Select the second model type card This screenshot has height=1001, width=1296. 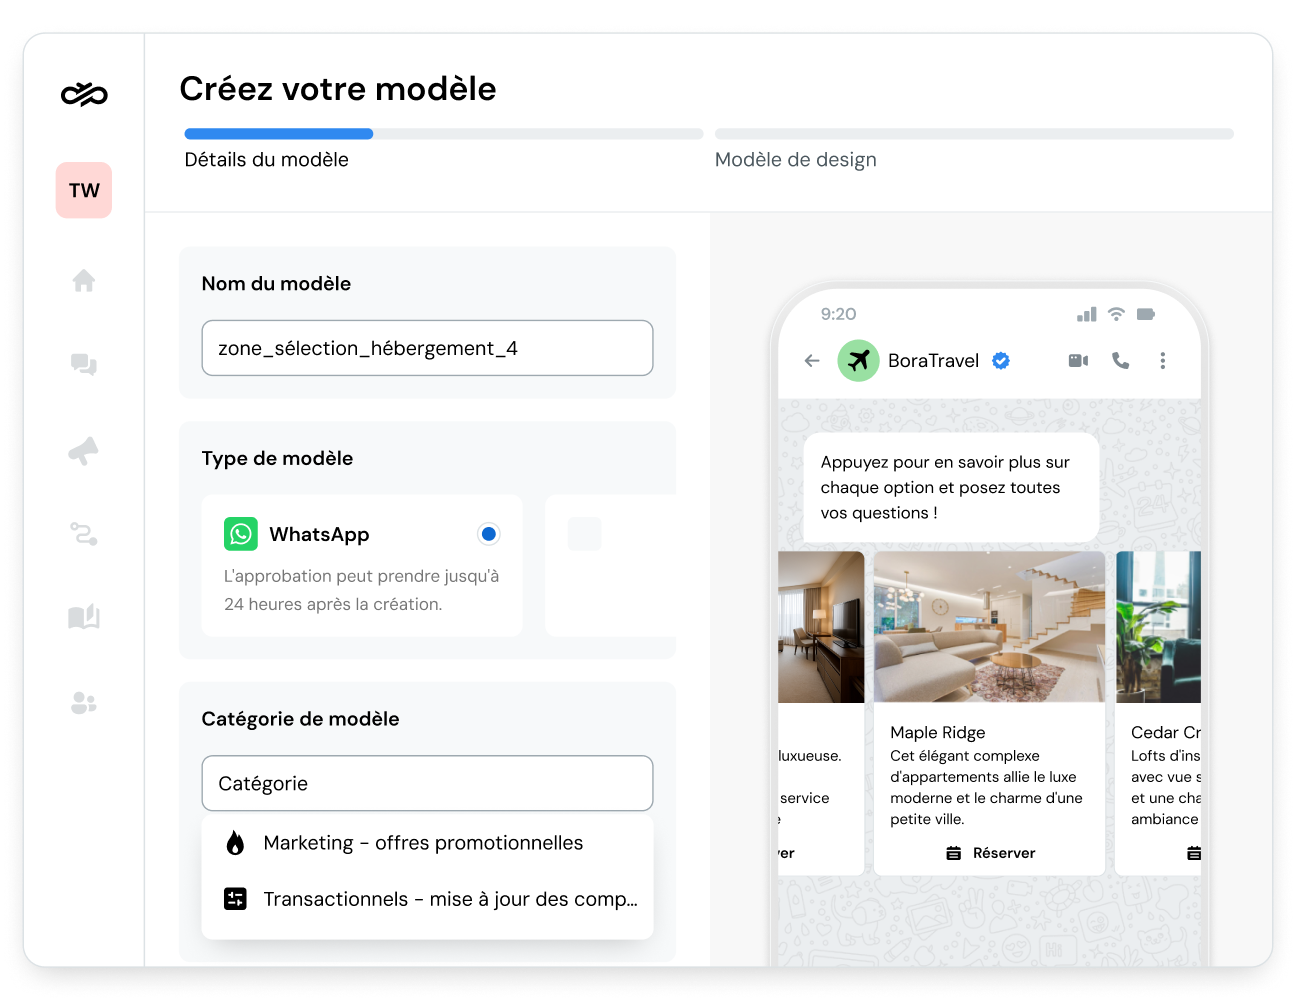(610, 565)
